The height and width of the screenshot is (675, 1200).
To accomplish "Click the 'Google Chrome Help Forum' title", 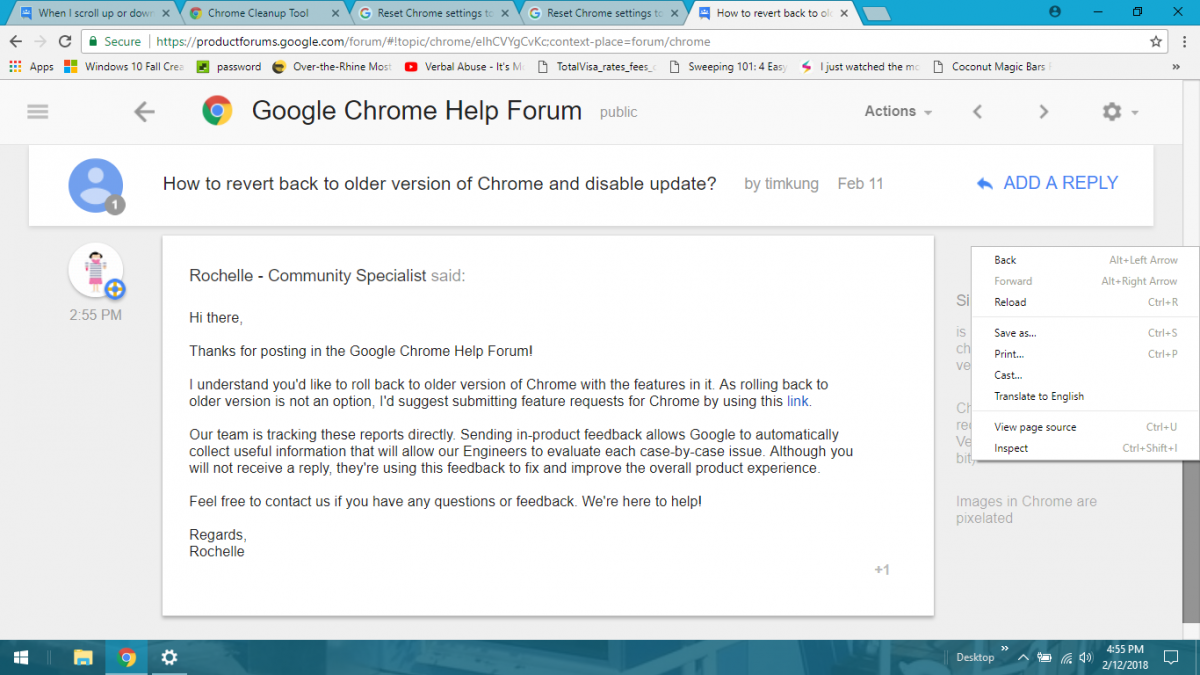I will point(417,111).
